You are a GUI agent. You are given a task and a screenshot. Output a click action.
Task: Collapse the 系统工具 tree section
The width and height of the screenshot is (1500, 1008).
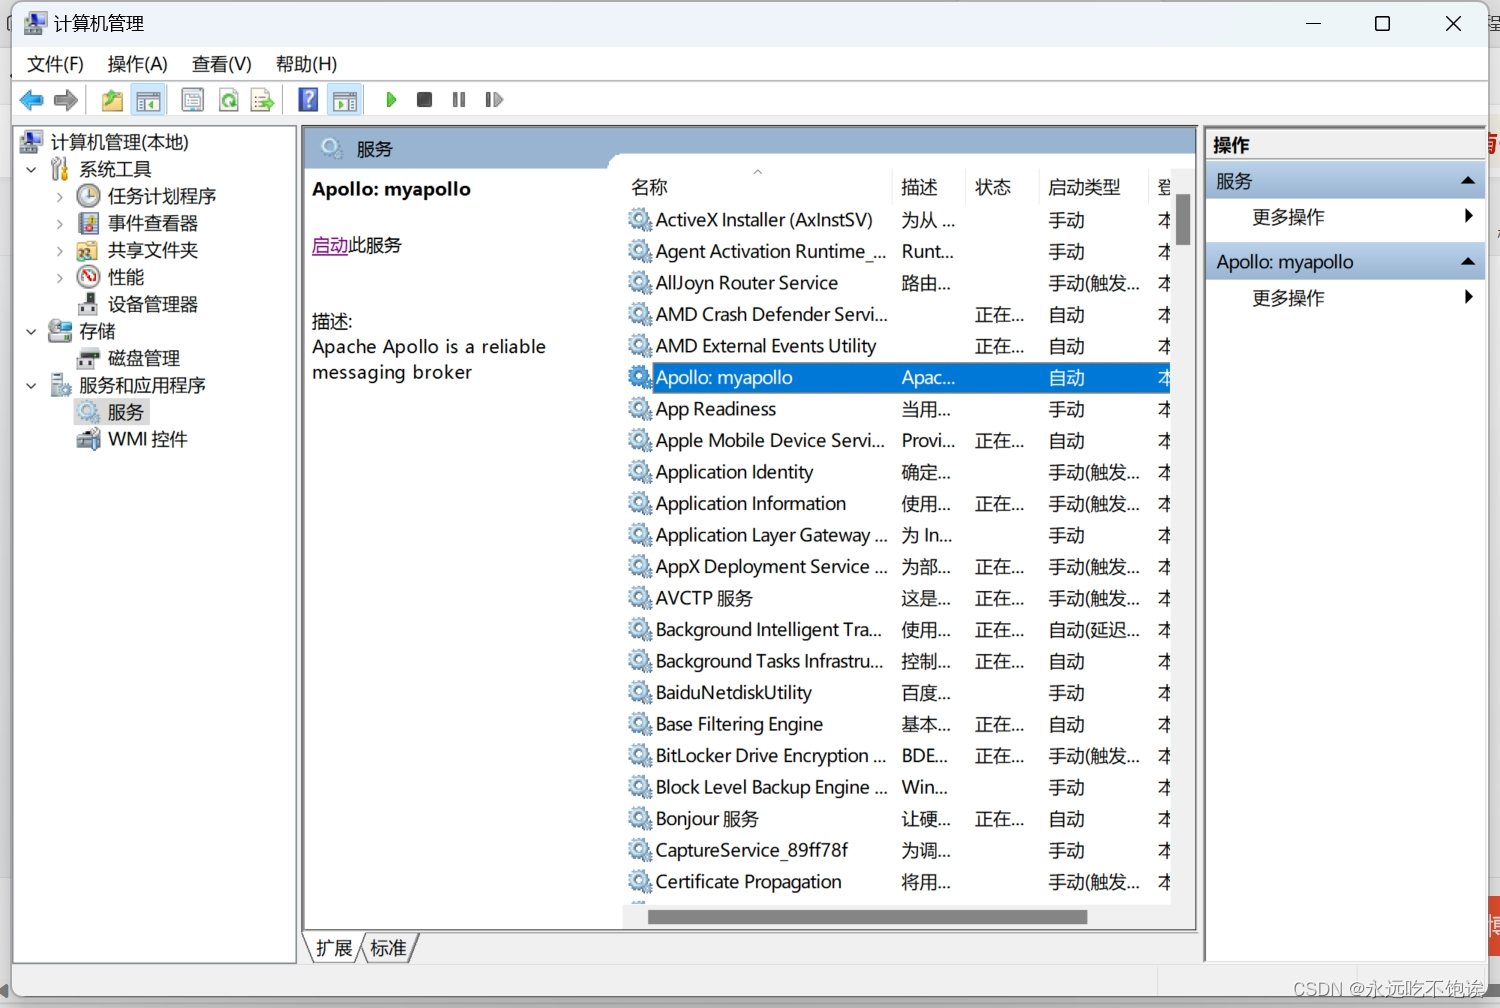pos(31,169)
